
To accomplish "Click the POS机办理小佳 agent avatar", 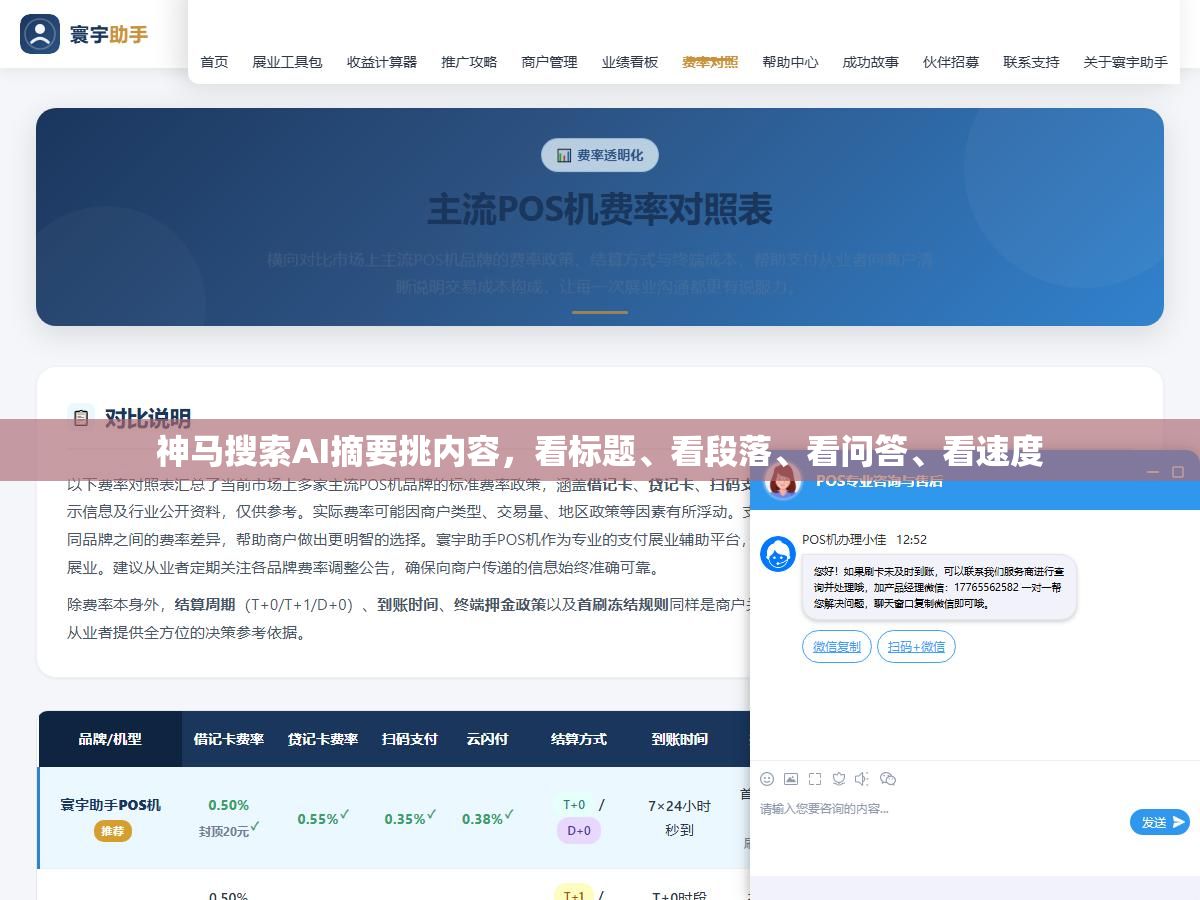I will [x=778, y=554].
